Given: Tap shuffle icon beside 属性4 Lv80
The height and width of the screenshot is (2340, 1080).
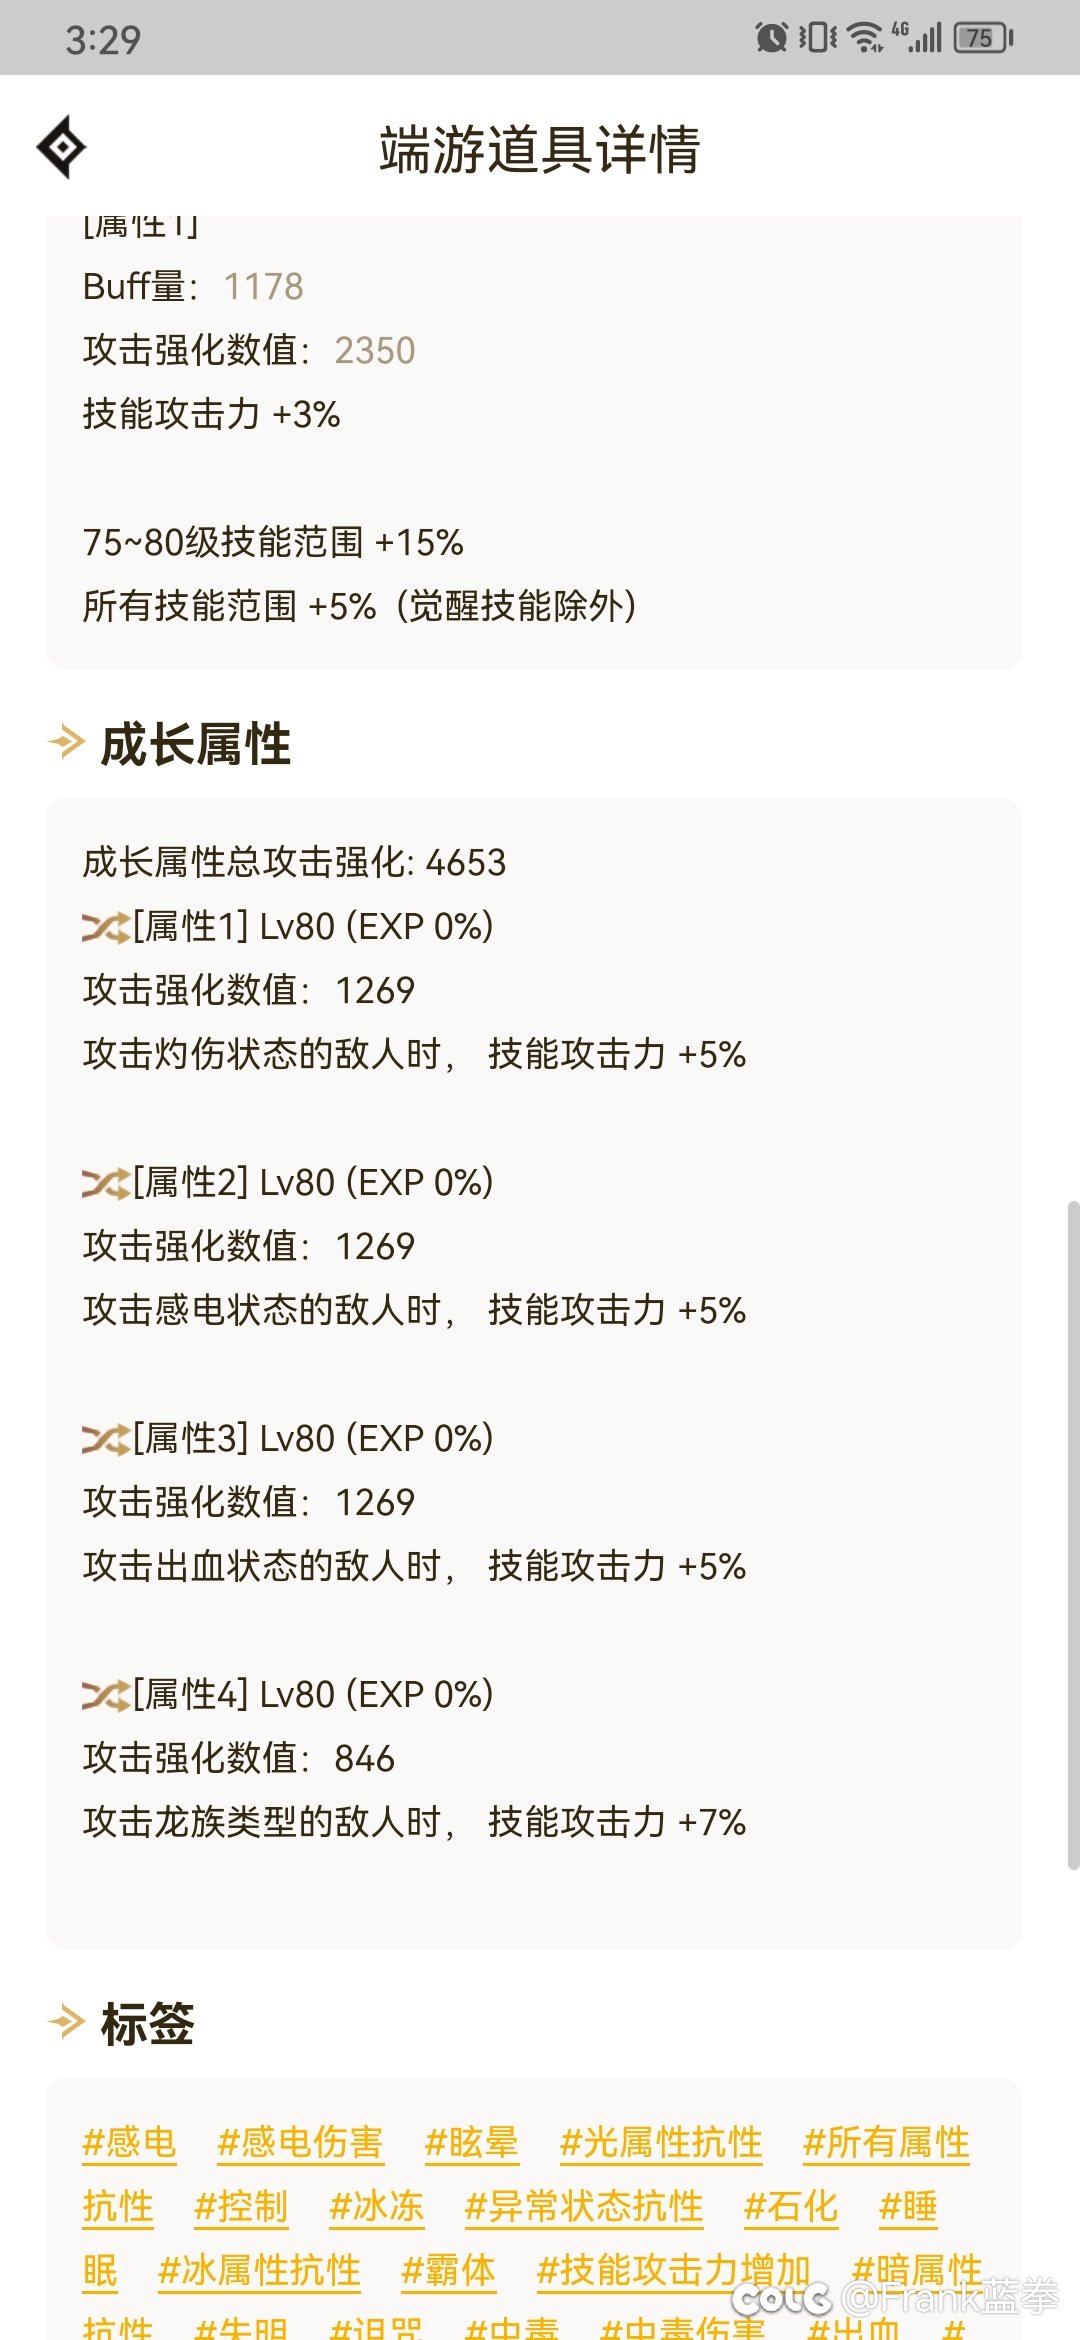Looking at the screenshot, I should coord(106,1696).
